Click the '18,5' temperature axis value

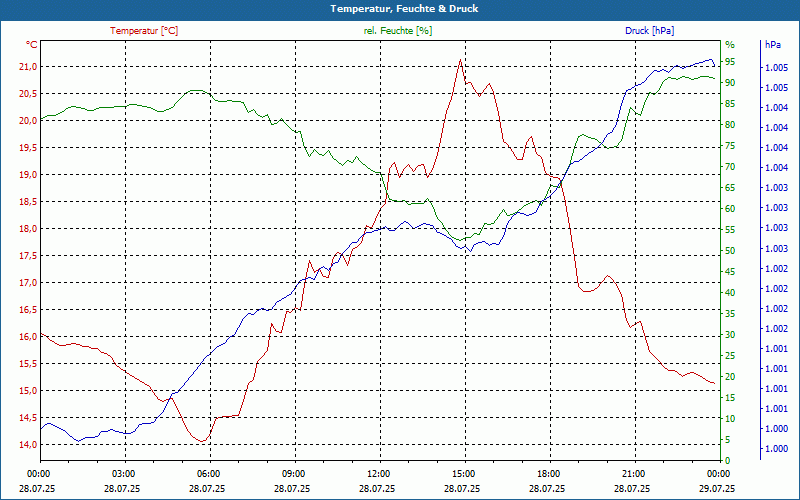pos(29,202)
